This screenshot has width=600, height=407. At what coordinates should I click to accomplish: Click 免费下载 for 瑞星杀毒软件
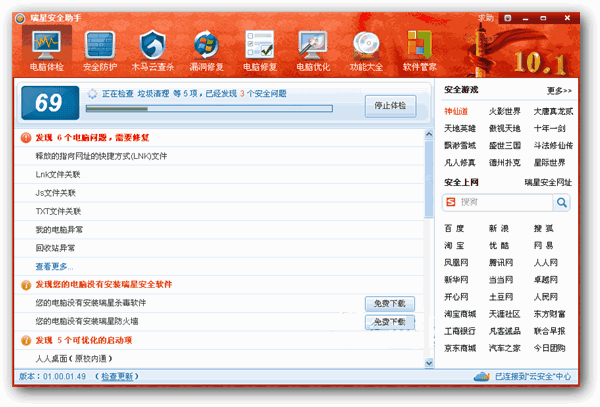pyautogui.click(x=390, y=304)
